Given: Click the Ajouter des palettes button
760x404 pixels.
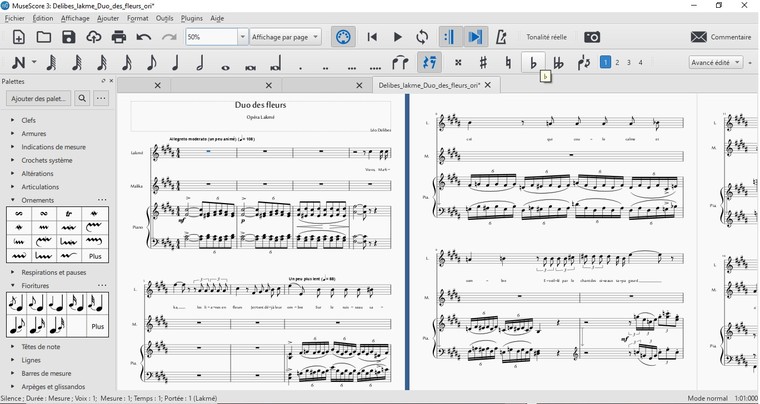Looking at the screenshot, I should click(38, 99).
